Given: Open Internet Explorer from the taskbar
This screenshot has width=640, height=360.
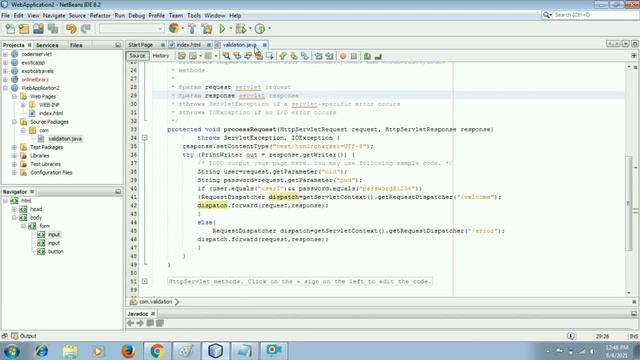Looking at the screenshot, I should pyautogui.click(x=41, y=351).
